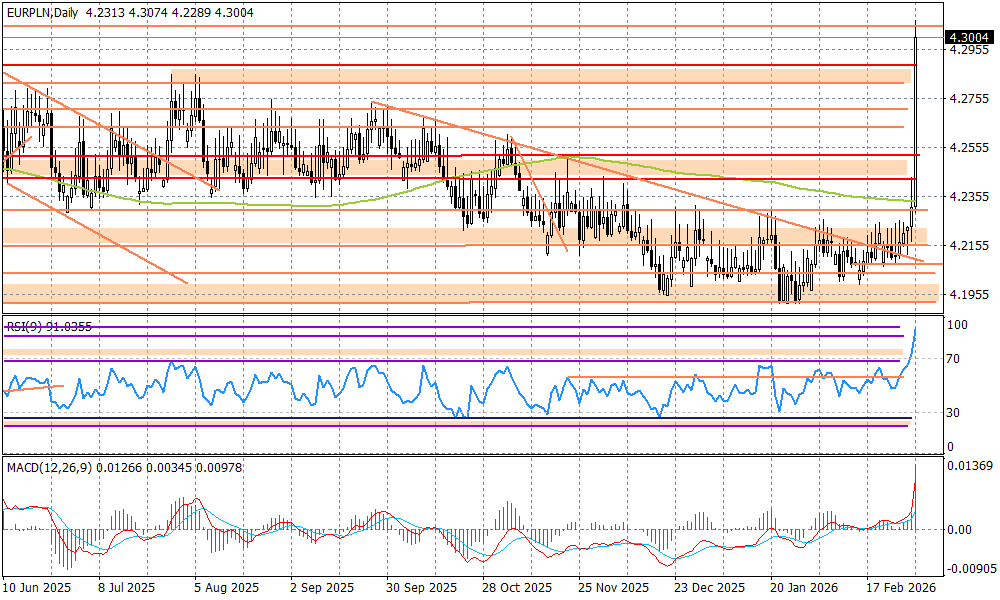This screenshot has width=1000, height=600.
Task: Click the MACD -0.00905 scale value
Action: coord(970,568)
